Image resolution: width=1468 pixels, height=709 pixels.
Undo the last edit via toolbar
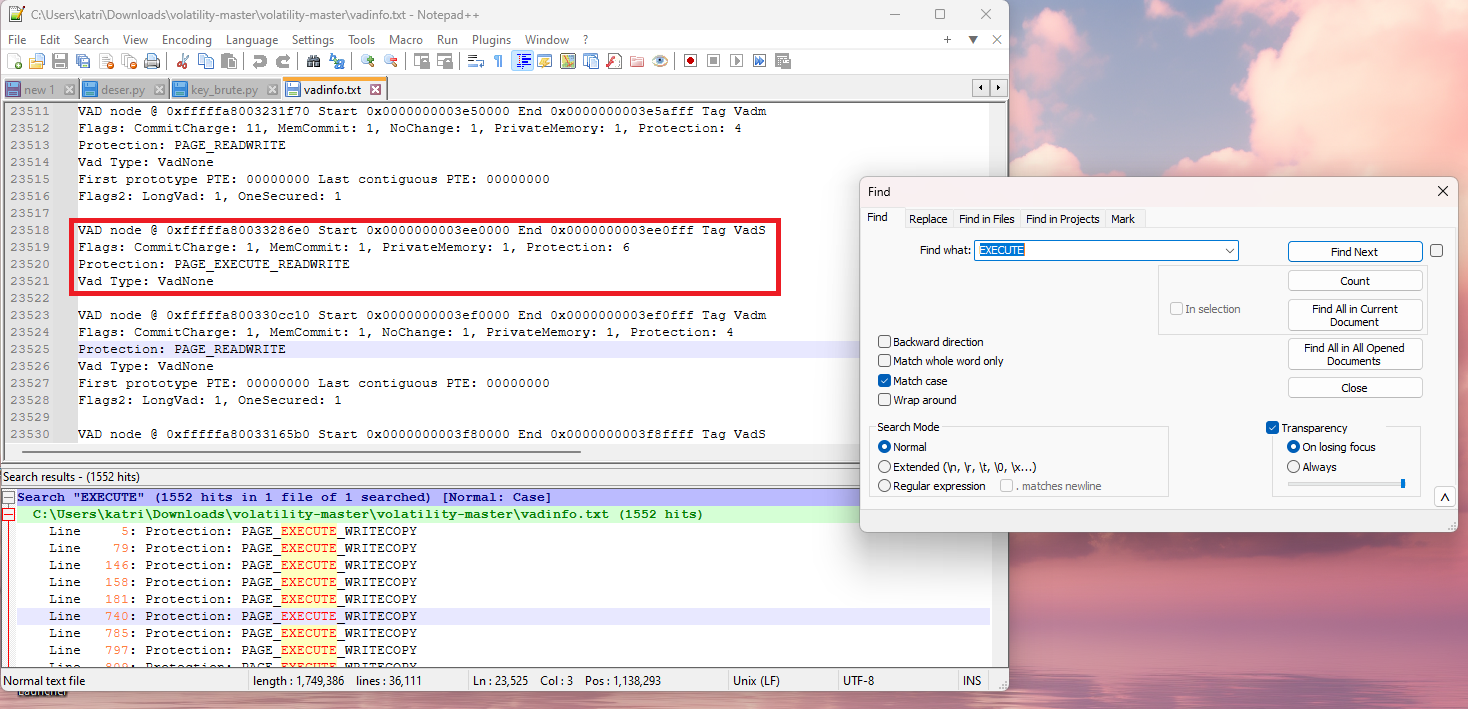coord(259,61)
